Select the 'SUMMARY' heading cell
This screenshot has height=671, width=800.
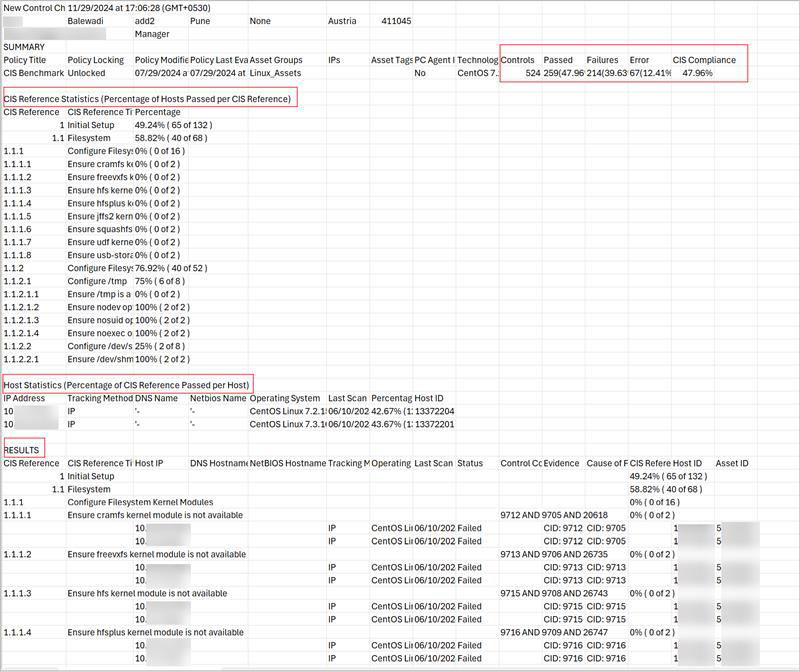pos(24,47)
